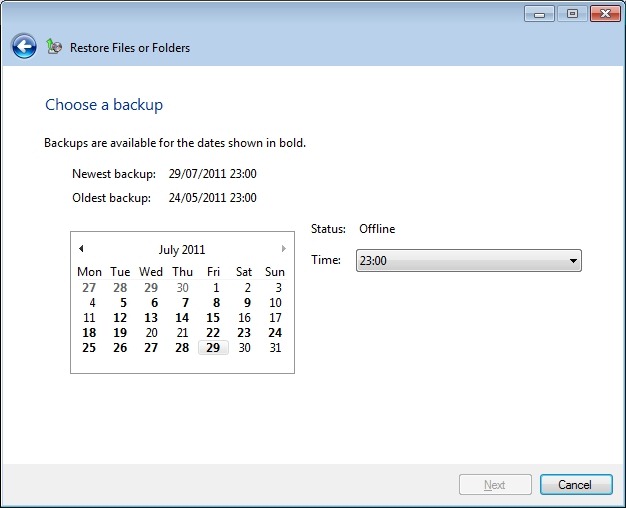Screen dimensions: 626x508
Task: Select July 9 backup date
Action: click(x=245, y=303)
